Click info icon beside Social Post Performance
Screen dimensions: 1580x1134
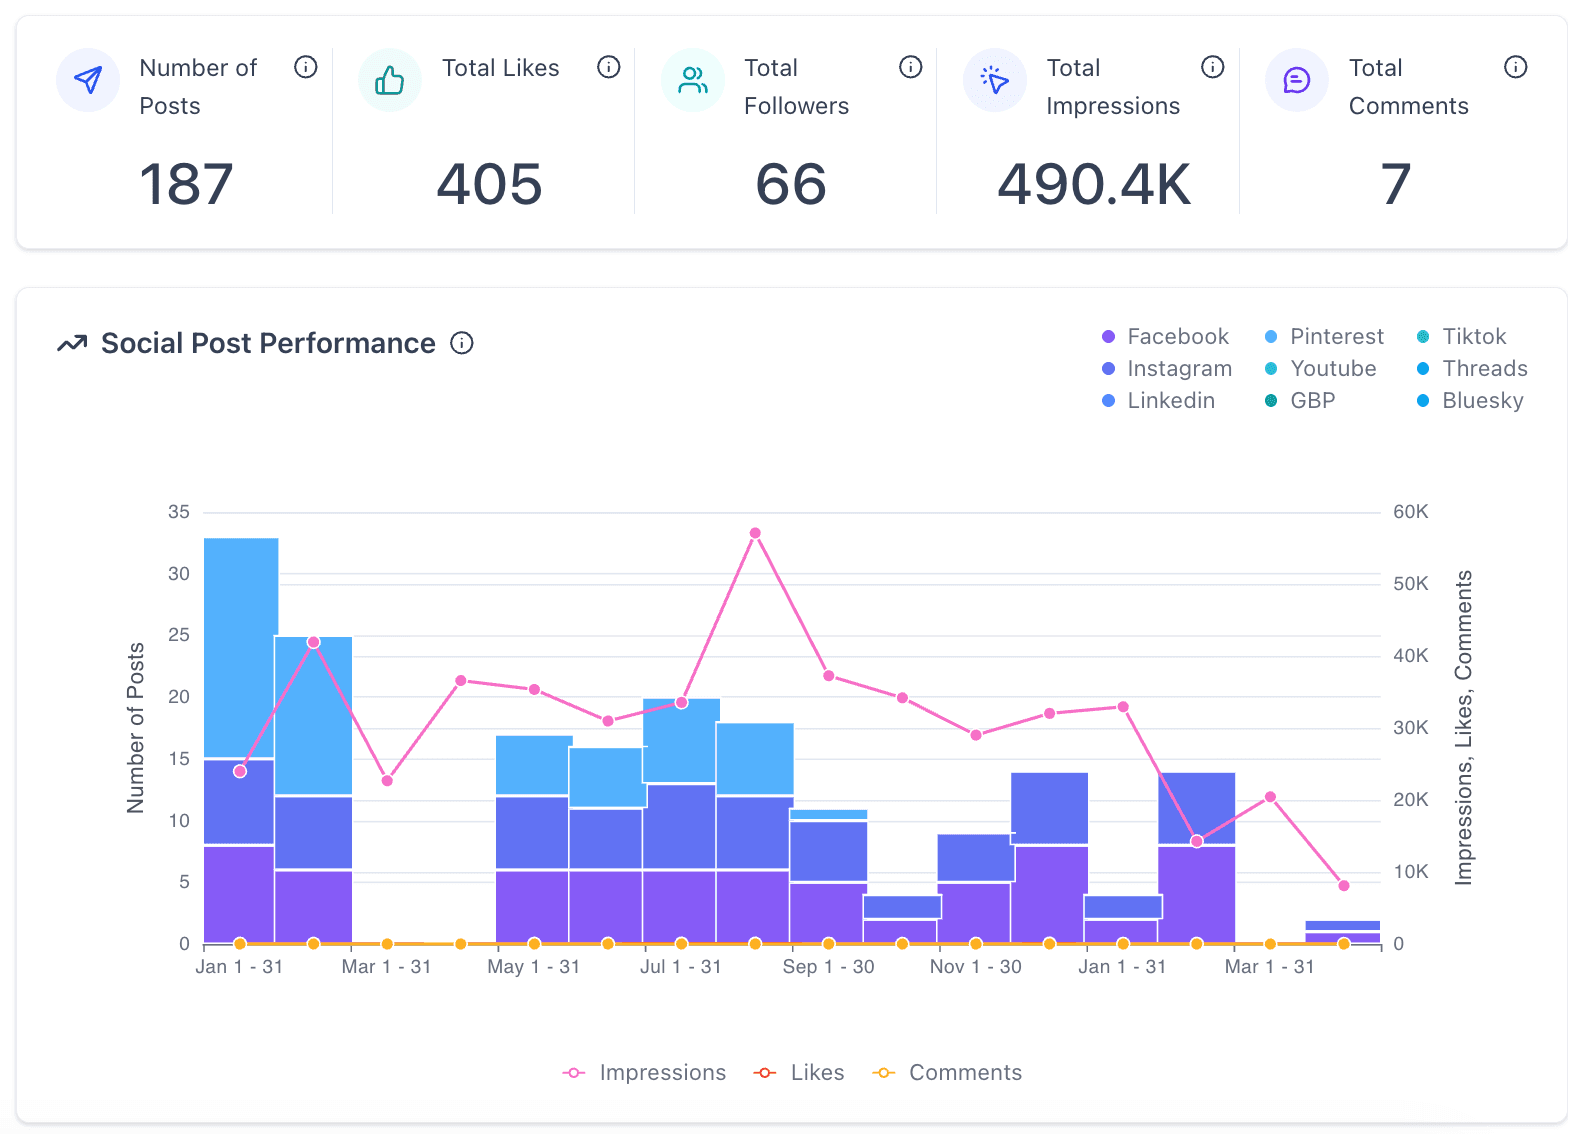[462, 343]
